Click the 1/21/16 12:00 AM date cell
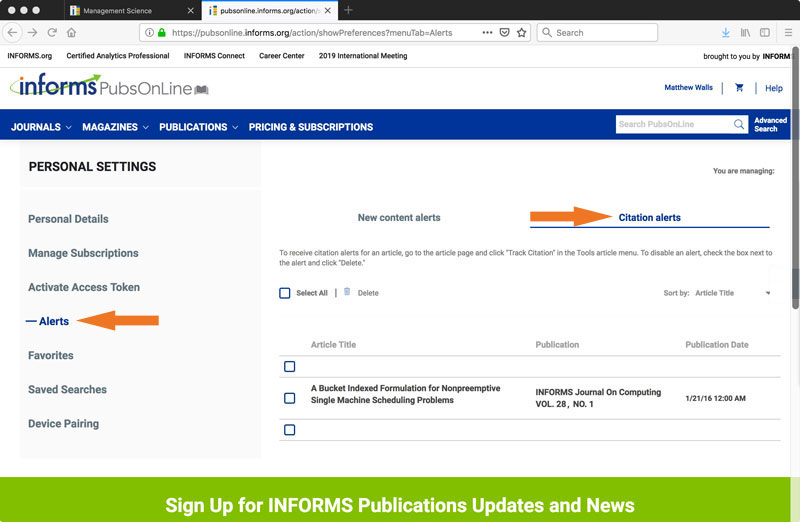Viewport: 800px width, 522px height. coord(715,398)
